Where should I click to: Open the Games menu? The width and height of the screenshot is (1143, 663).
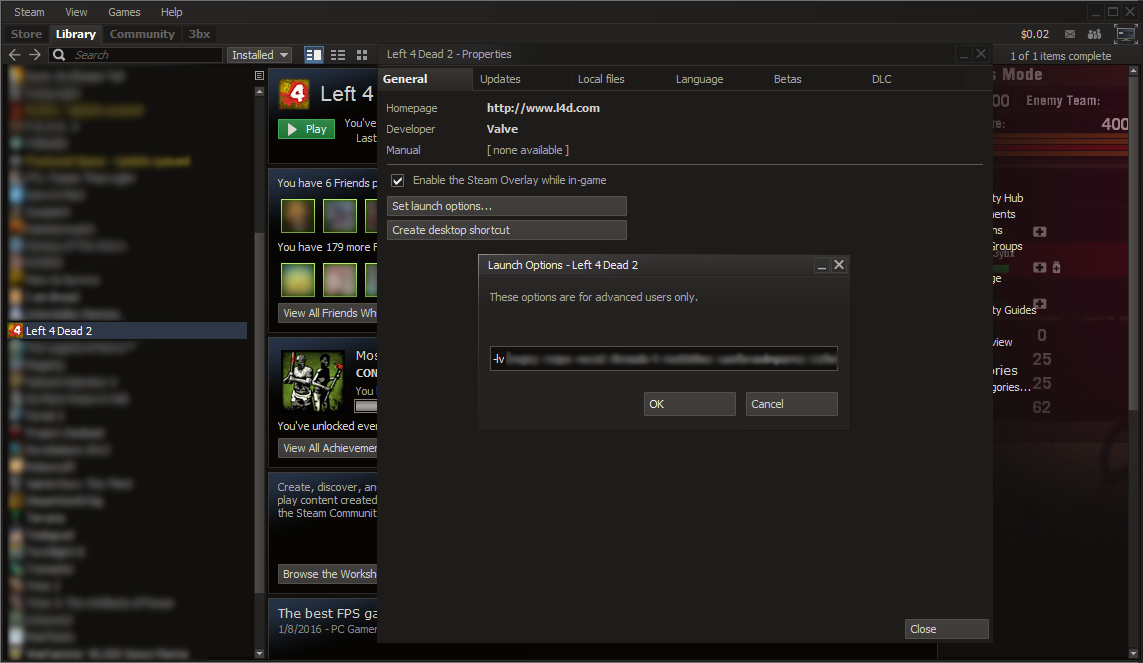tap(124, 12)
